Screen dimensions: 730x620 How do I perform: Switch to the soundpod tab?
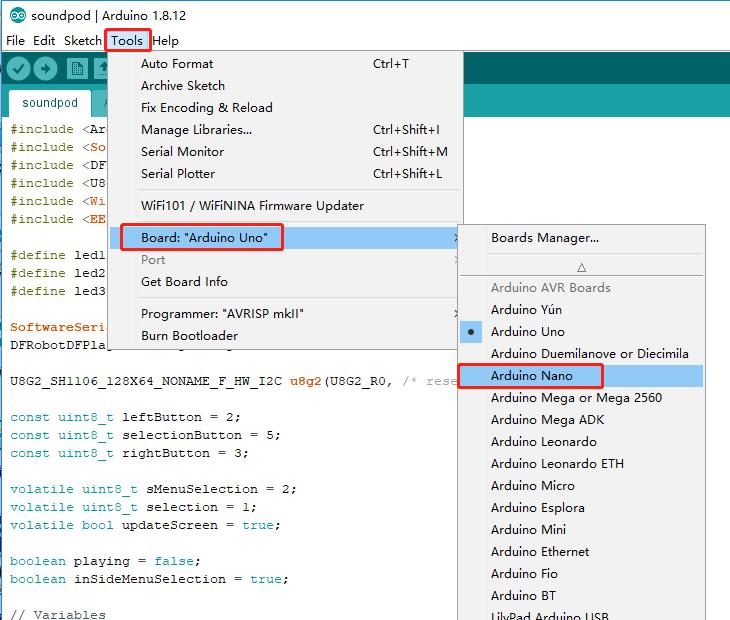[49, 103]
